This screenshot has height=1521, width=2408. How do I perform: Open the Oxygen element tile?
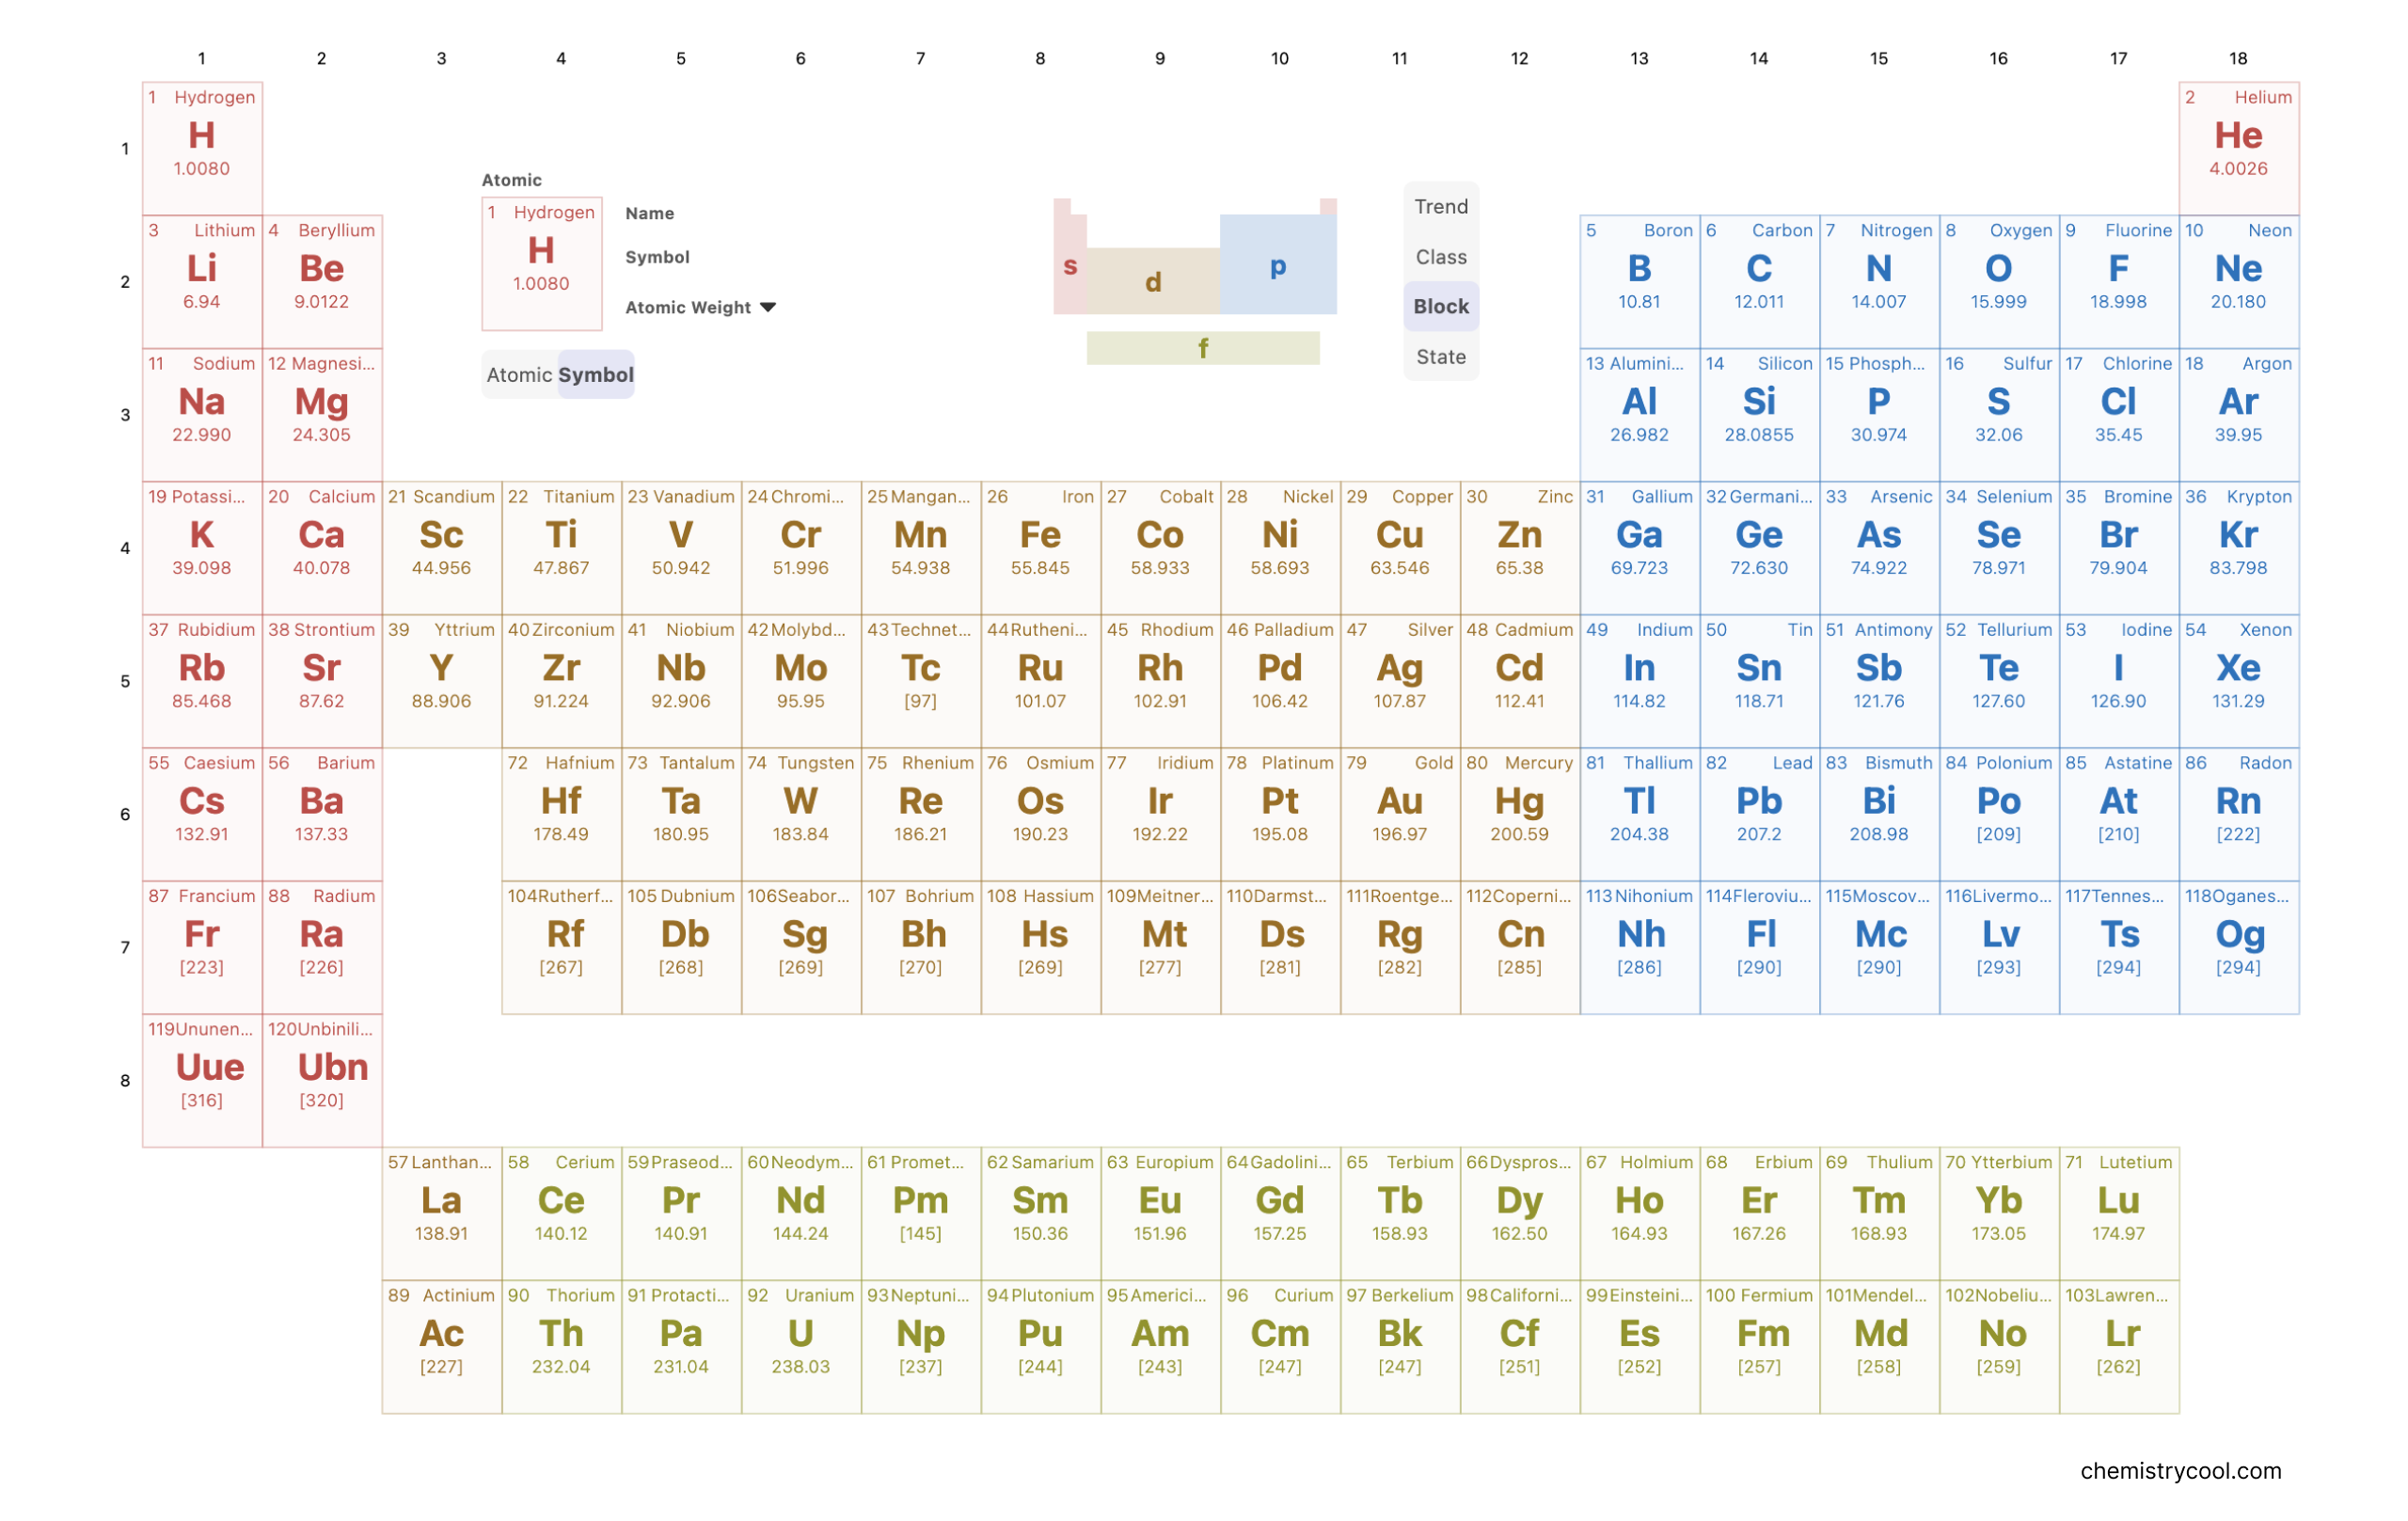click(x=1998, y=281)
